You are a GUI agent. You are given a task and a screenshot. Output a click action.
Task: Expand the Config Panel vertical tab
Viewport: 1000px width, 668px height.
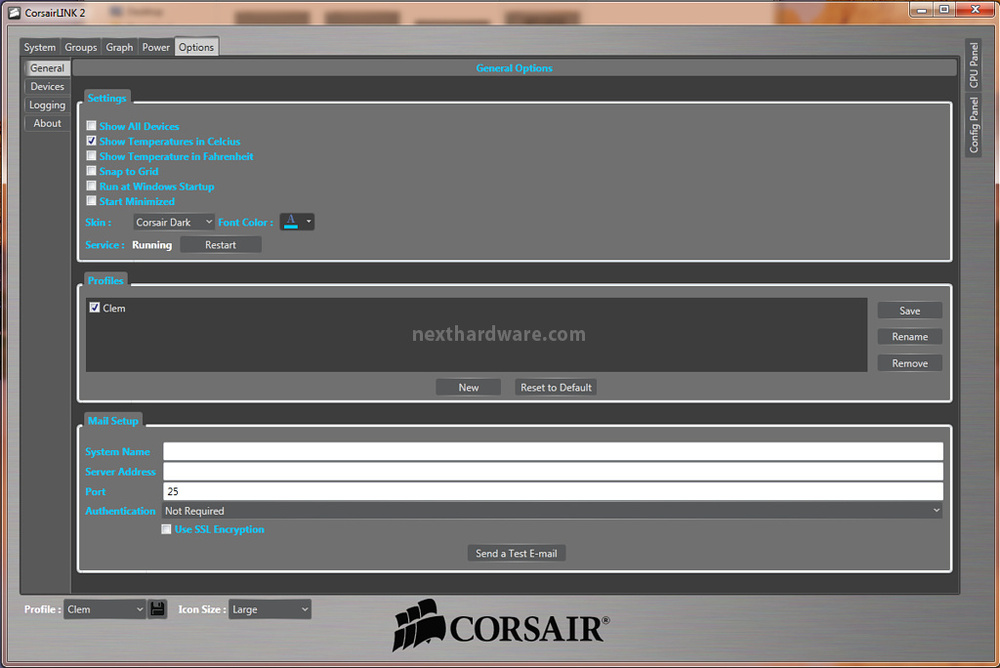[973, 125]
